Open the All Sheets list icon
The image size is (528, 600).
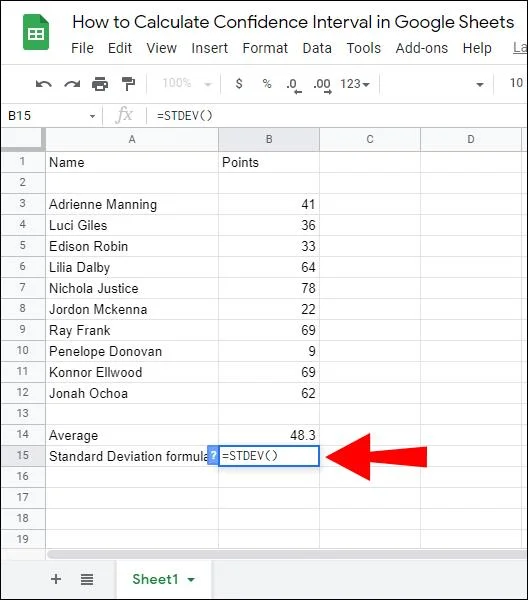pos(87,579)
